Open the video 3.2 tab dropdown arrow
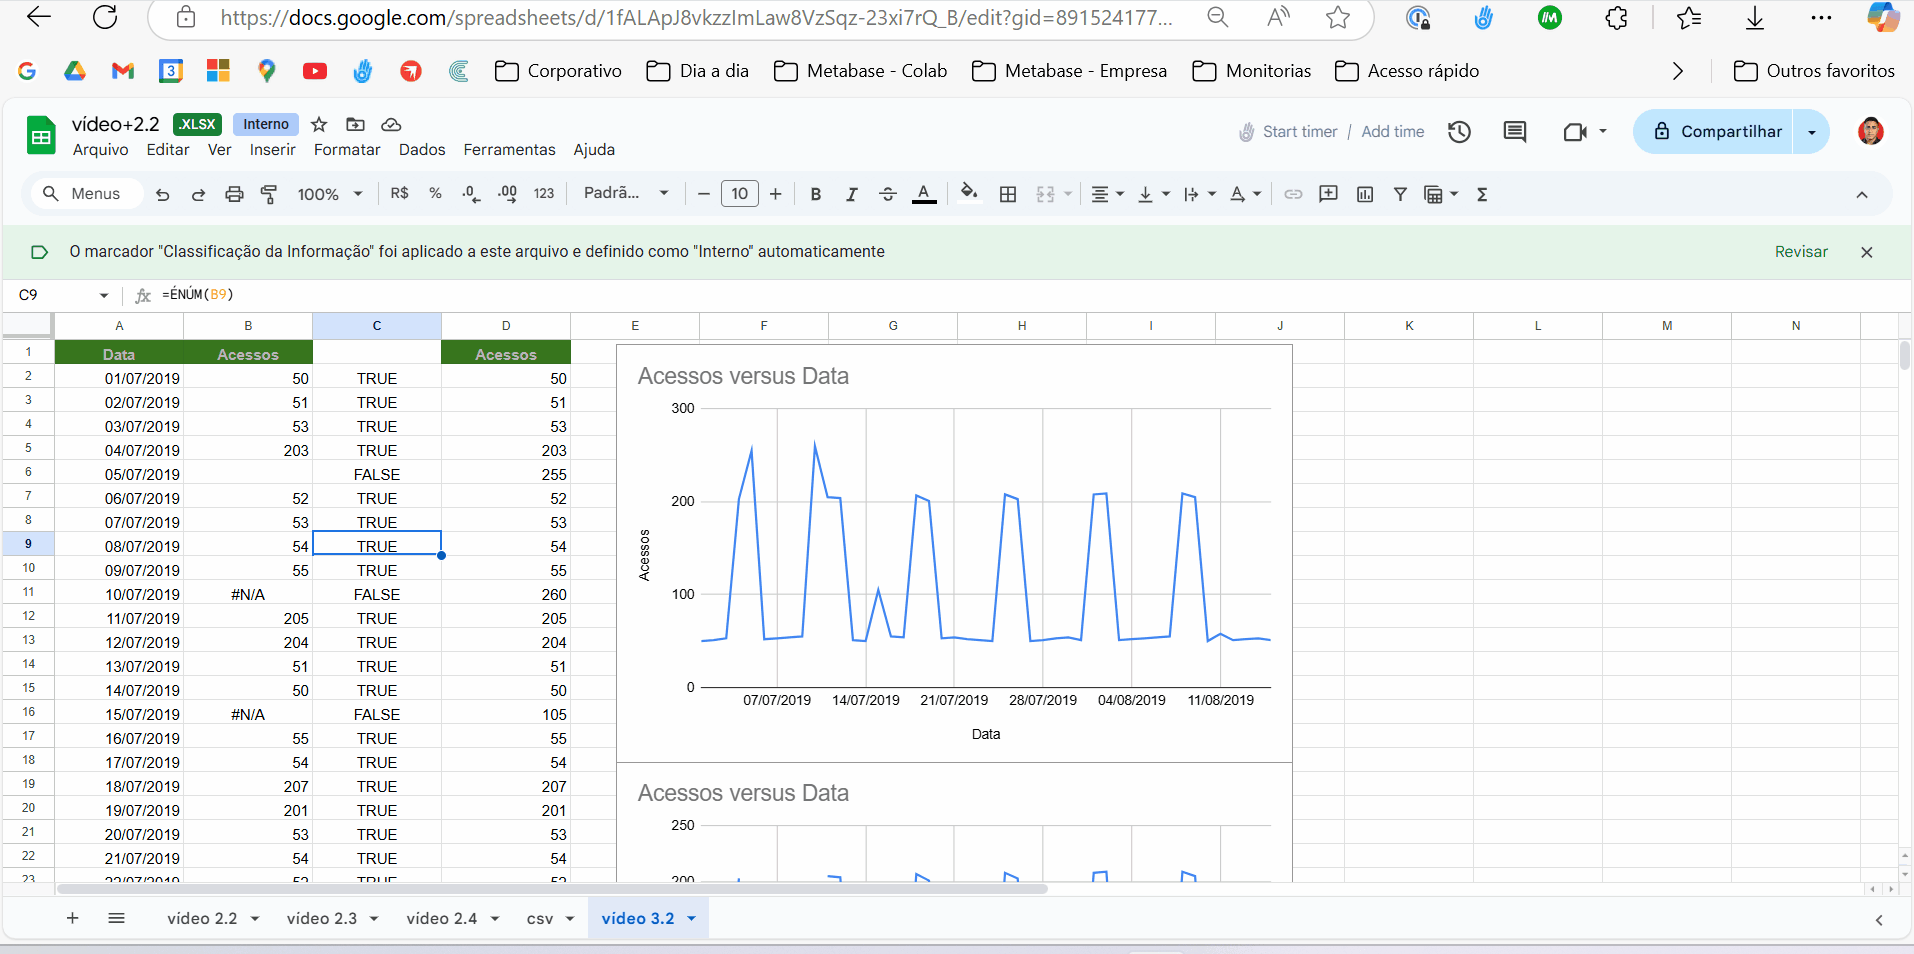 click(691, 918)
